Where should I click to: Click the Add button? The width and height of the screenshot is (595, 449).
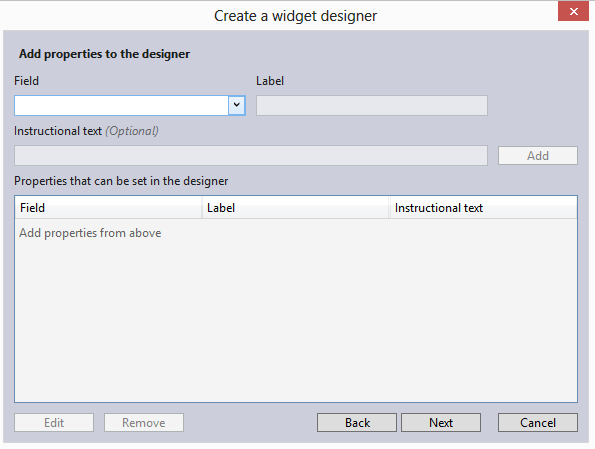click(x=538, y=156)
